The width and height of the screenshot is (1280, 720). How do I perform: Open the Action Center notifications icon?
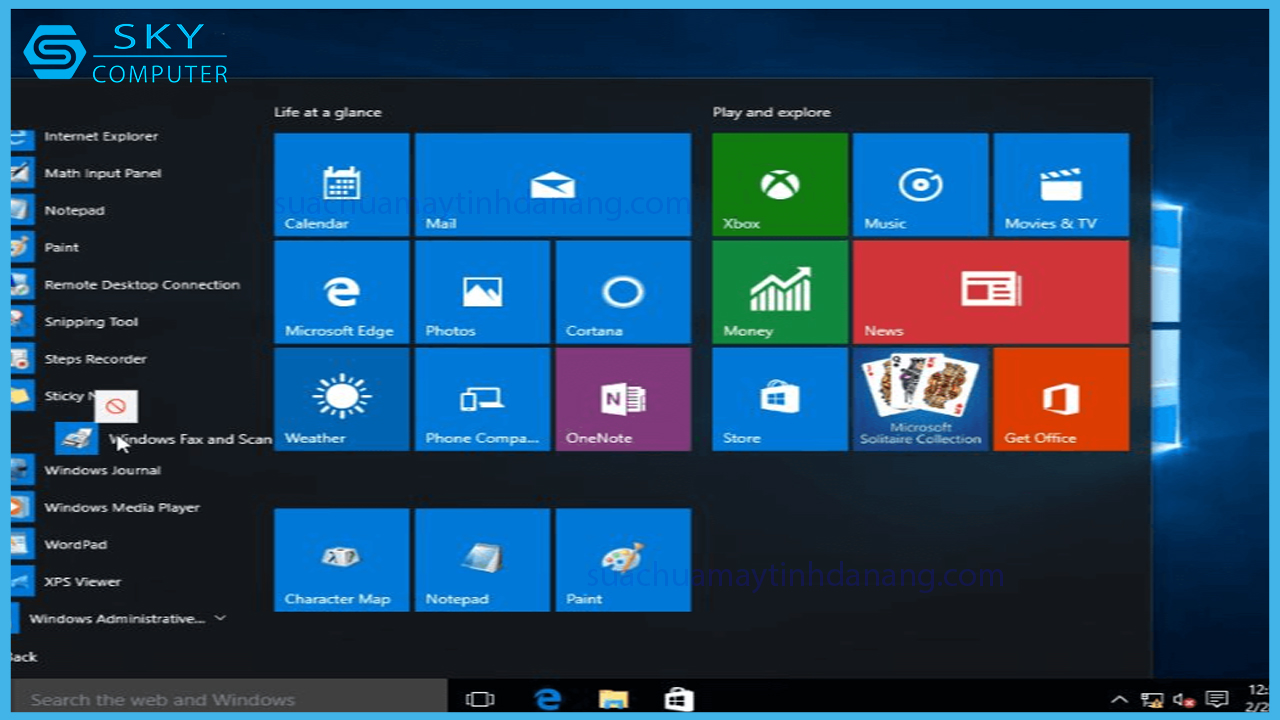point(1217,699)
